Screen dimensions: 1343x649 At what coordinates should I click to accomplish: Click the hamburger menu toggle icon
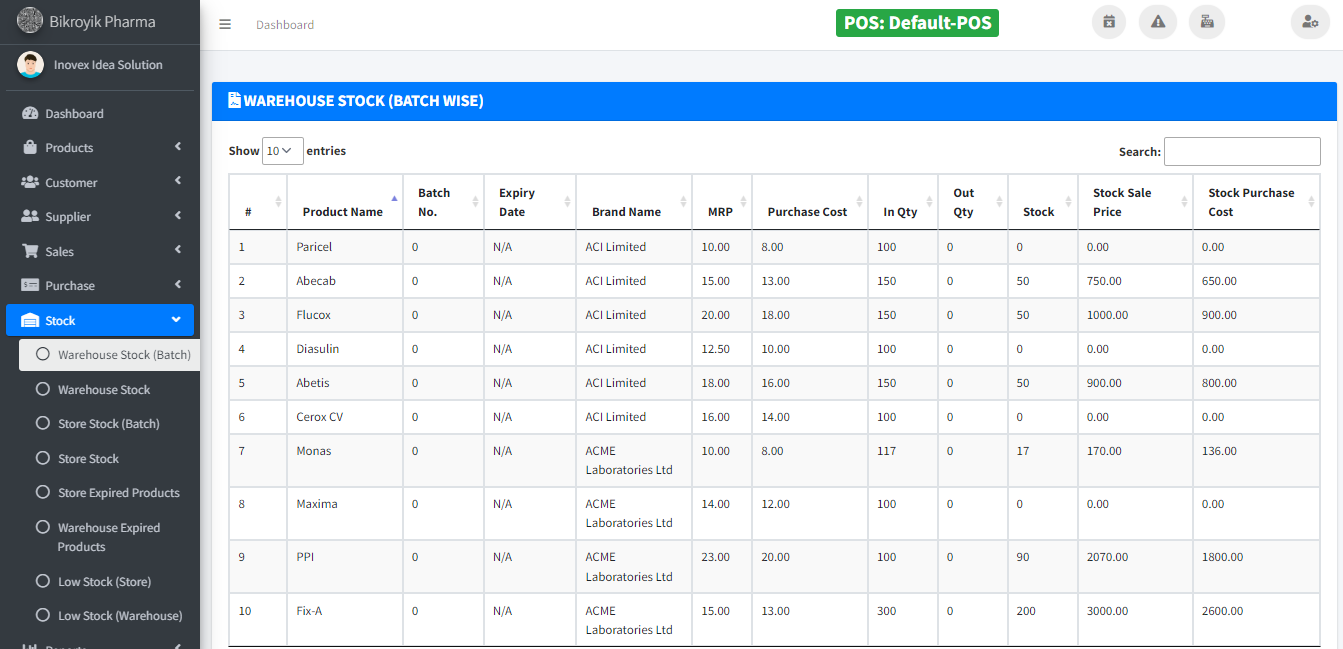[225, 24]
